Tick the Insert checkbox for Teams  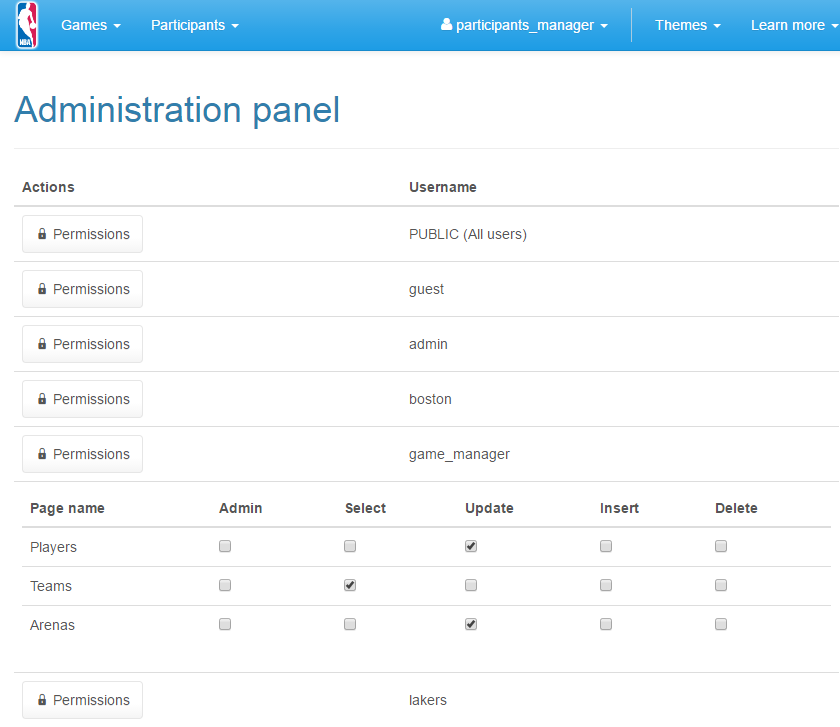pyautogui.click(x=606, y=585)
